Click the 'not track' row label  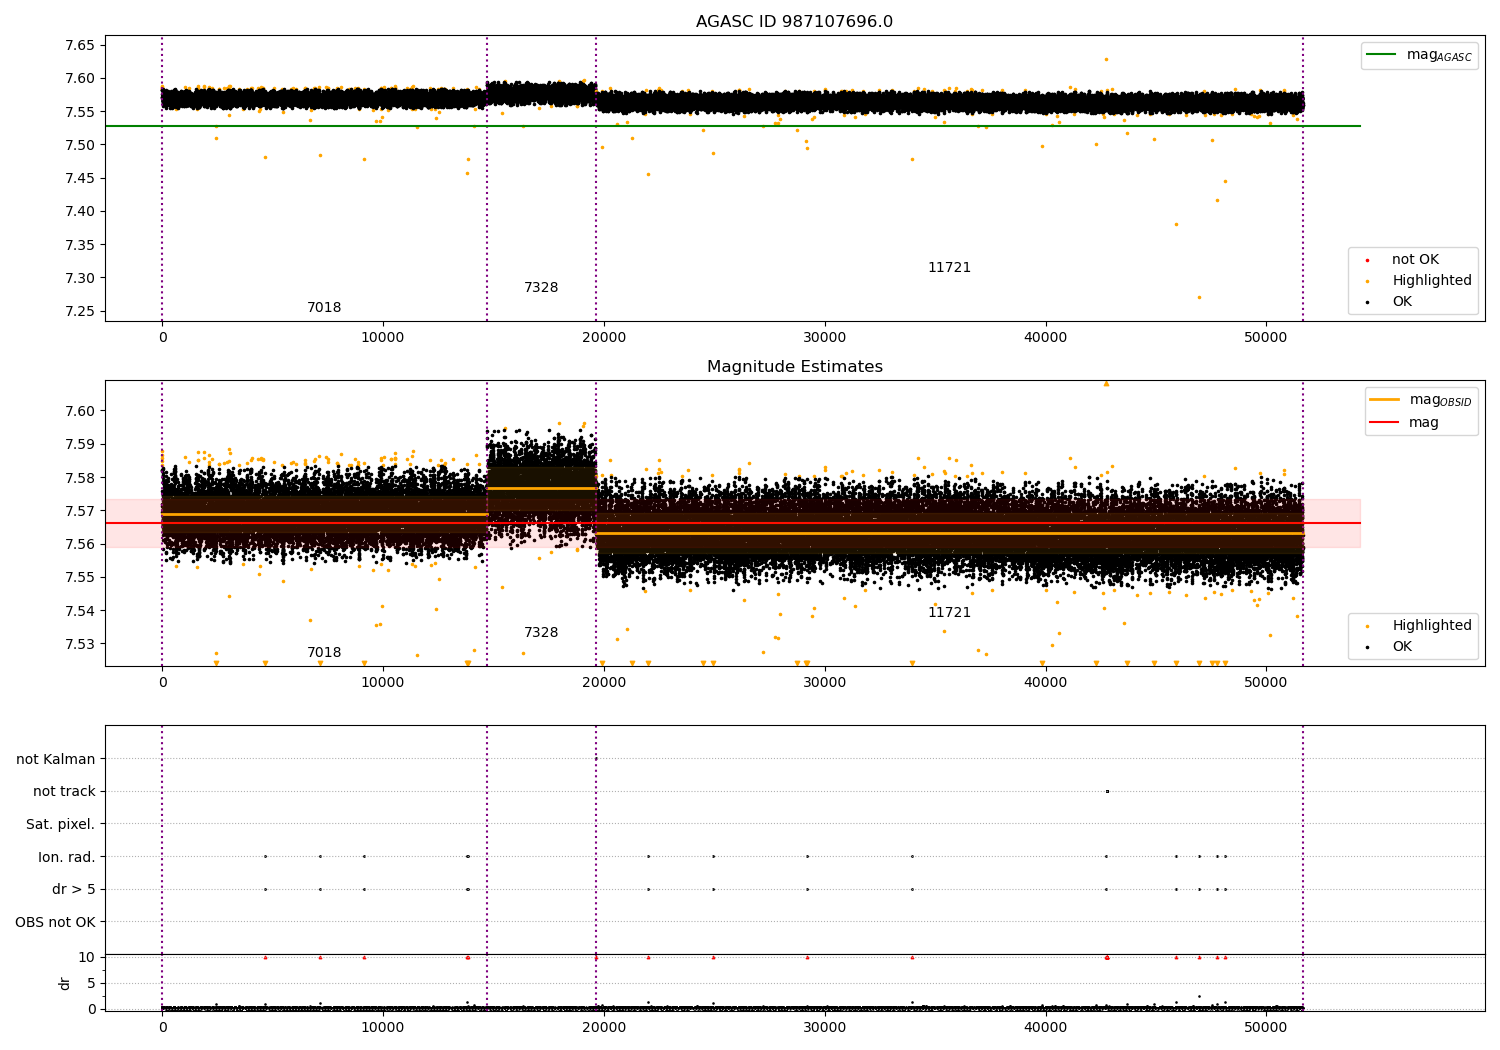[x=64, y=792]
